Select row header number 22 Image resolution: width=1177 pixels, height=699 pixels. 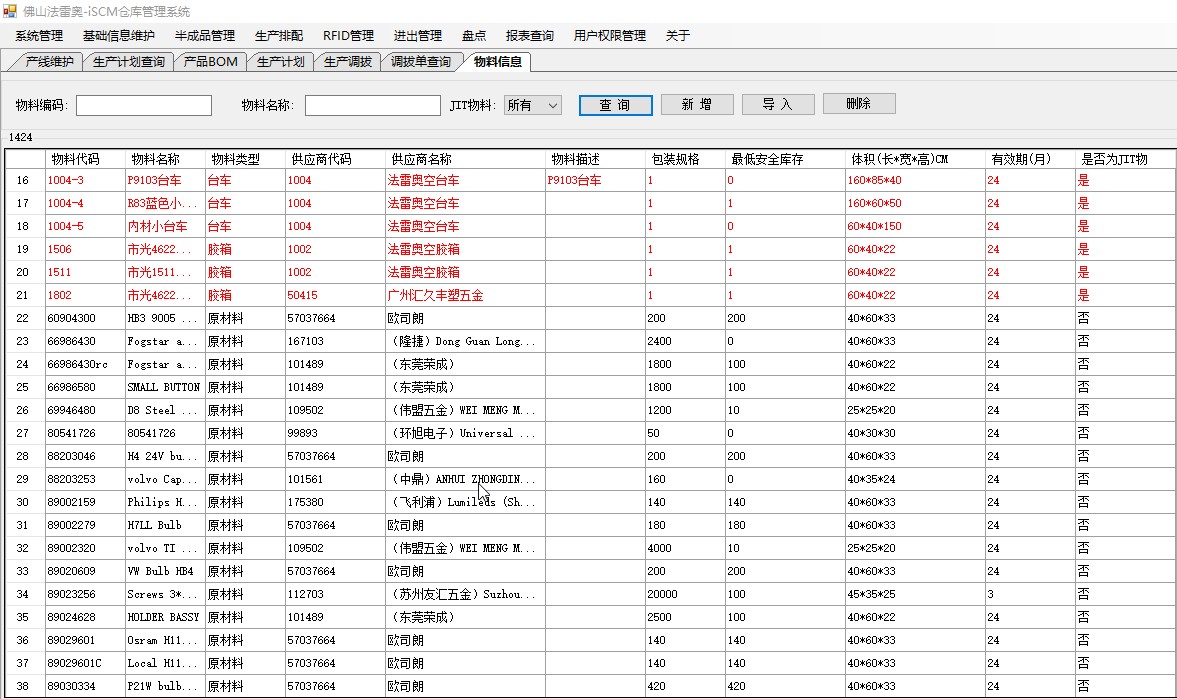25,318
